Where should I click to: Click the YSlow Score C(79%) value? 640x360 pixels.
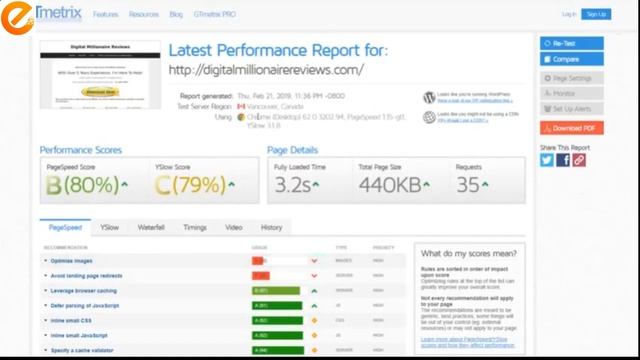point(190,185)
